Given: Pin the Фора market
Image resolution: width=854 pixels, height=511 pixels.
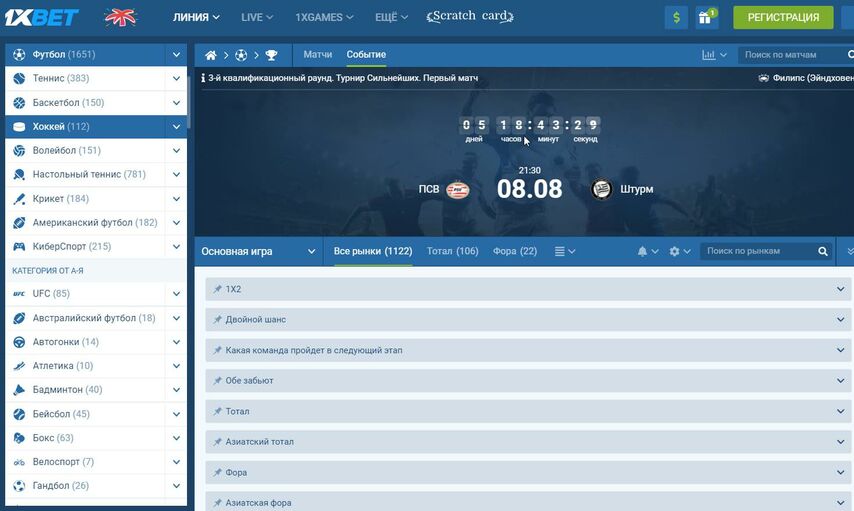Looking at the screenshot, I should (217, 472).
